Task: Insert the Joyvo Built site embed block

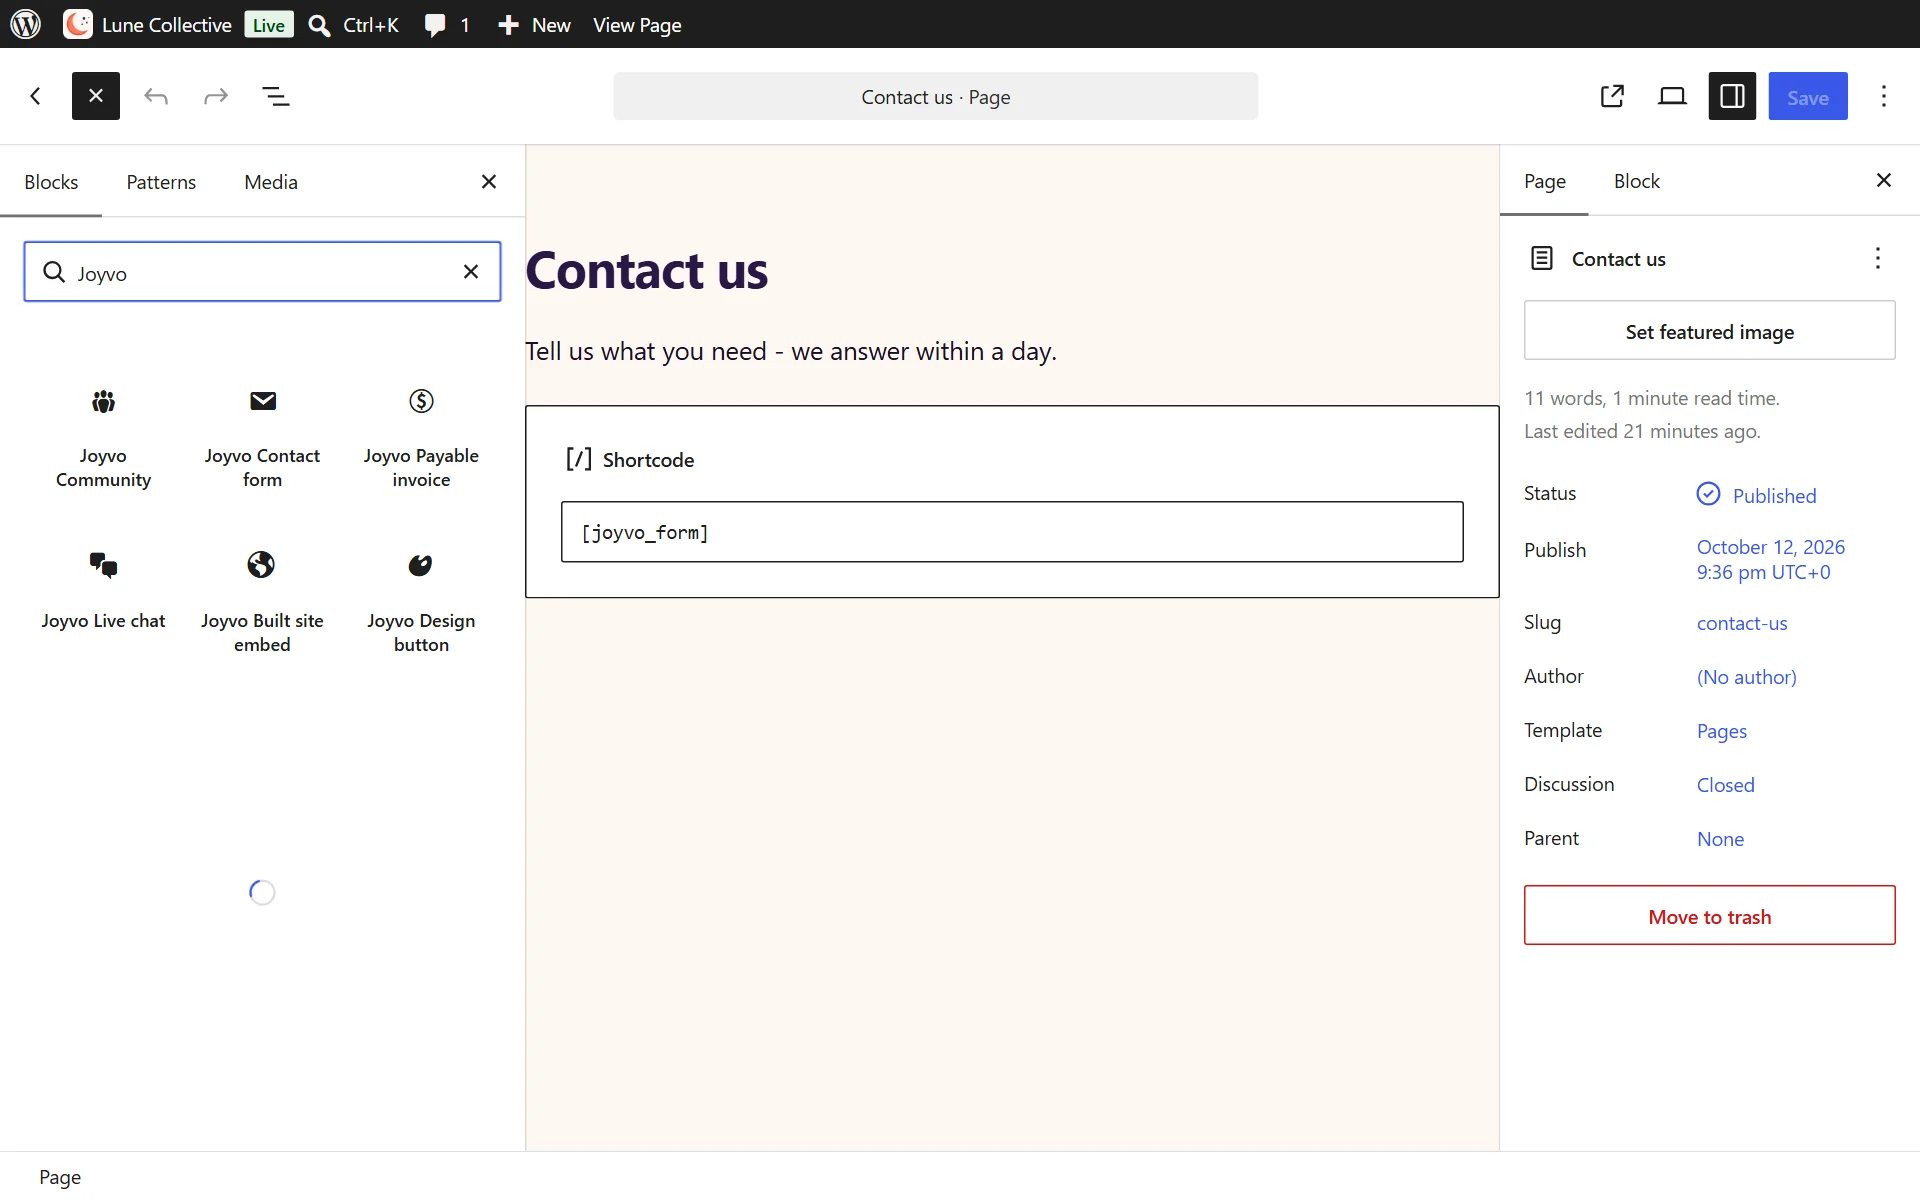Action: (262, 601)
